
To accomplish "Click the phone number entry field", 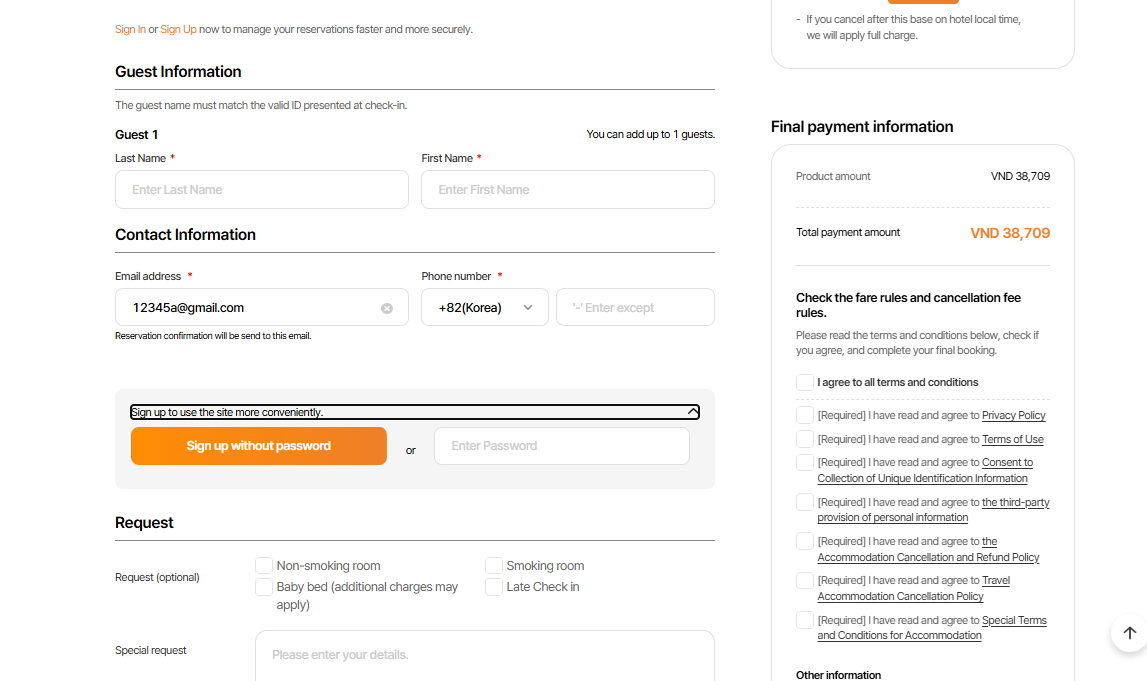I will pyautogui.click(x=635, y=308).
